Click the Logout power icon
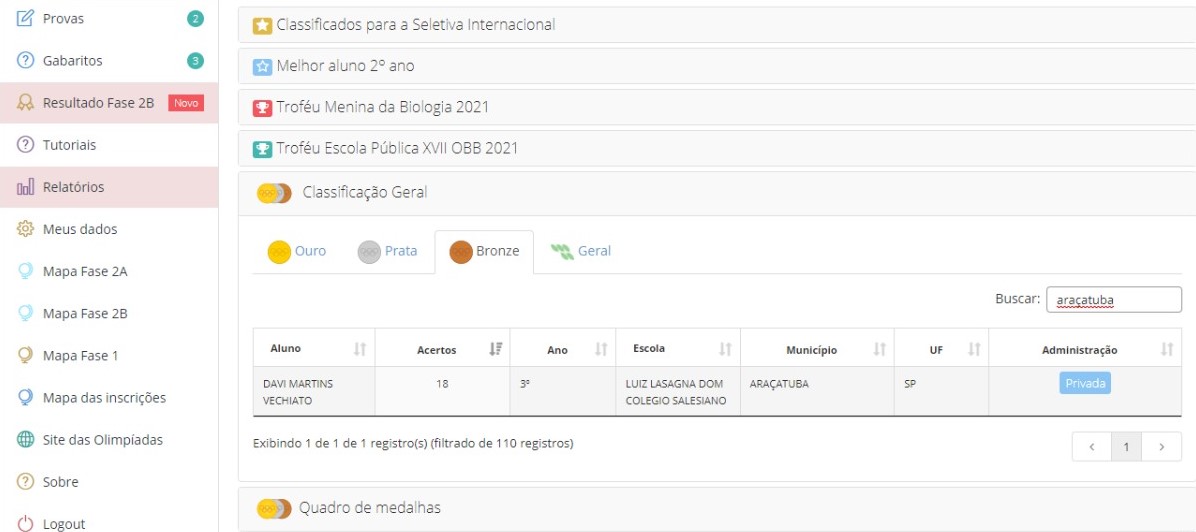The height and width of the screenshot is (532, 1196). [x=25, y=524]
